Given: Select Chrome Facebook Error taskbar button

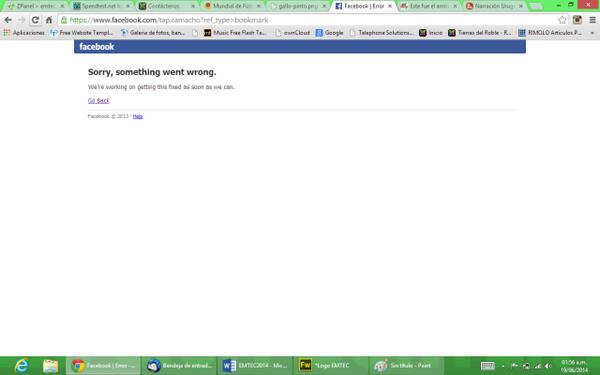Looking at the screenshot, I should pos(103,366).
